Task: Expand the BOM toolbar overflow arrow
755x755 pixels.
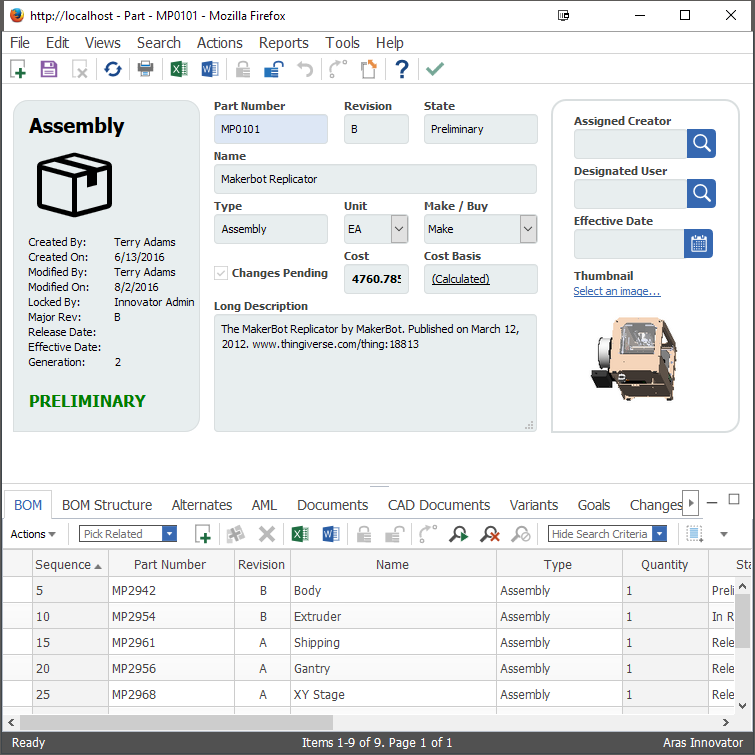Action: [723, 534]
